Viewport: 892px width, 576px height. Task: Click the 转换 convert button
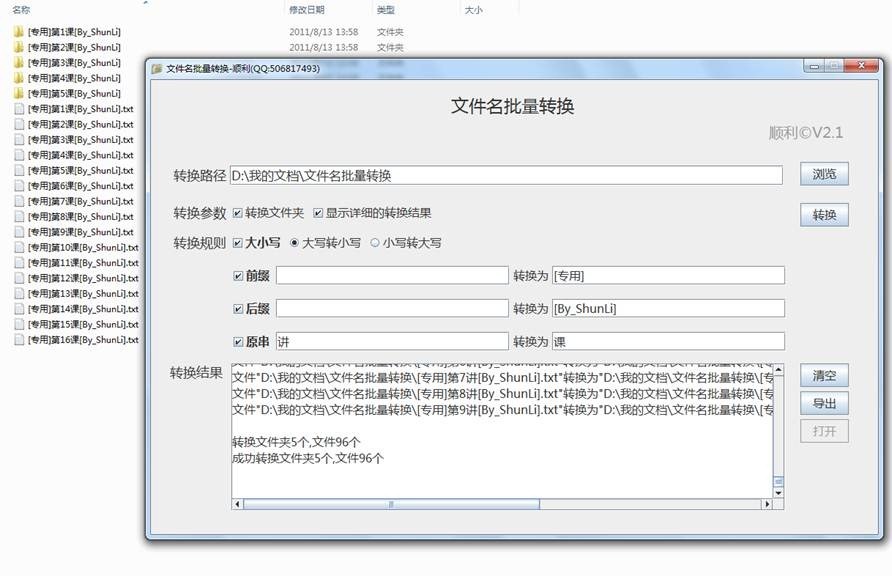[x=824, y=215]
